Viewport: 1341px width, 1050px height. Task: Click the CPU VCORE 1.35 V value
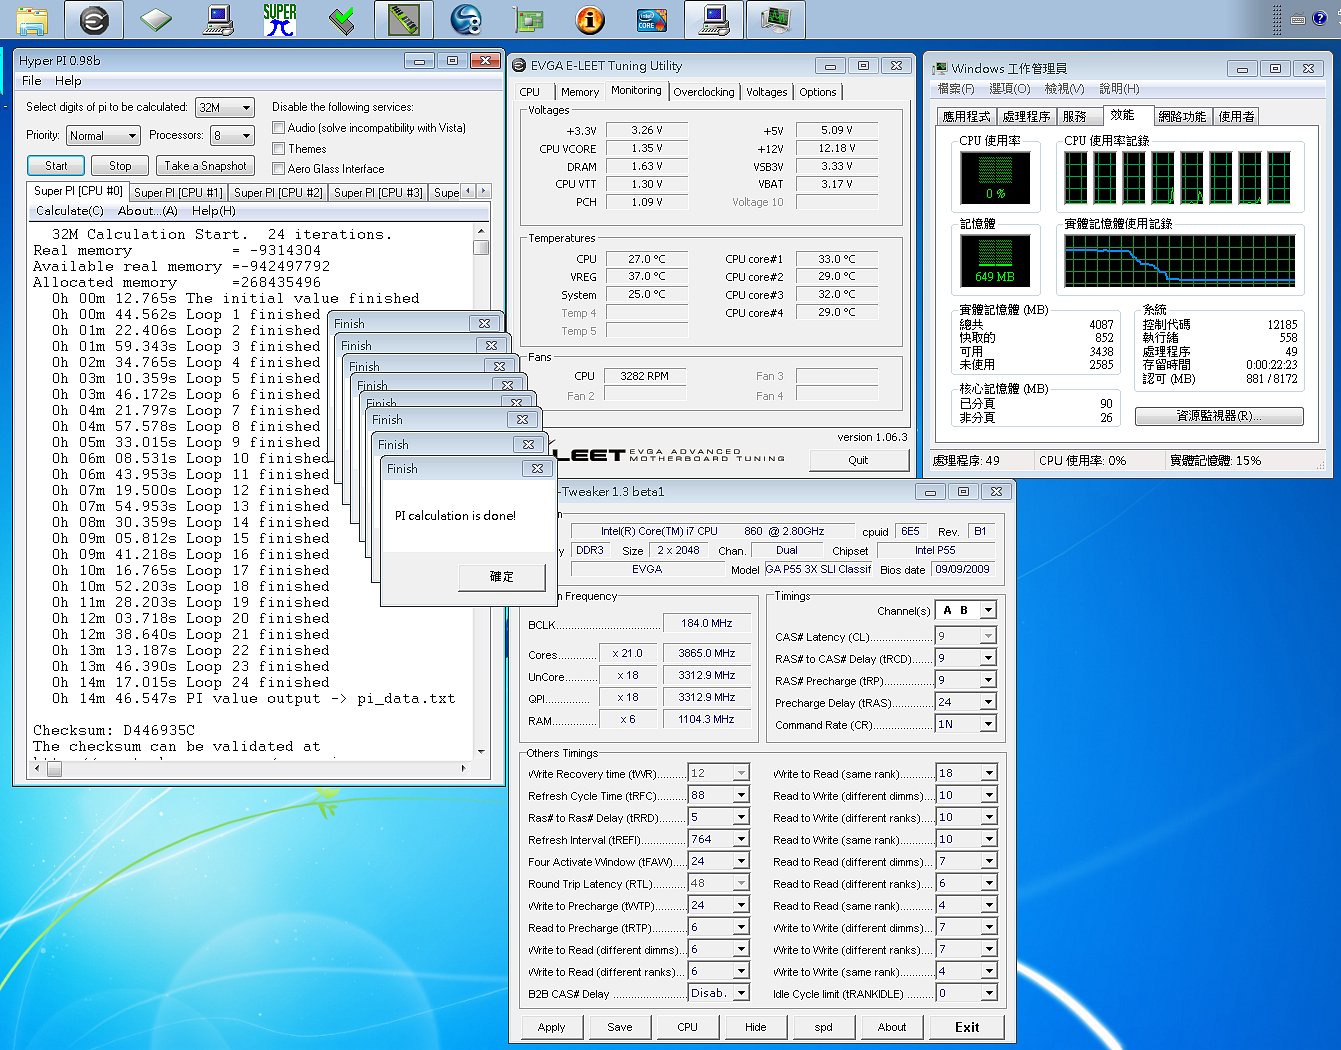coord(647,148)
